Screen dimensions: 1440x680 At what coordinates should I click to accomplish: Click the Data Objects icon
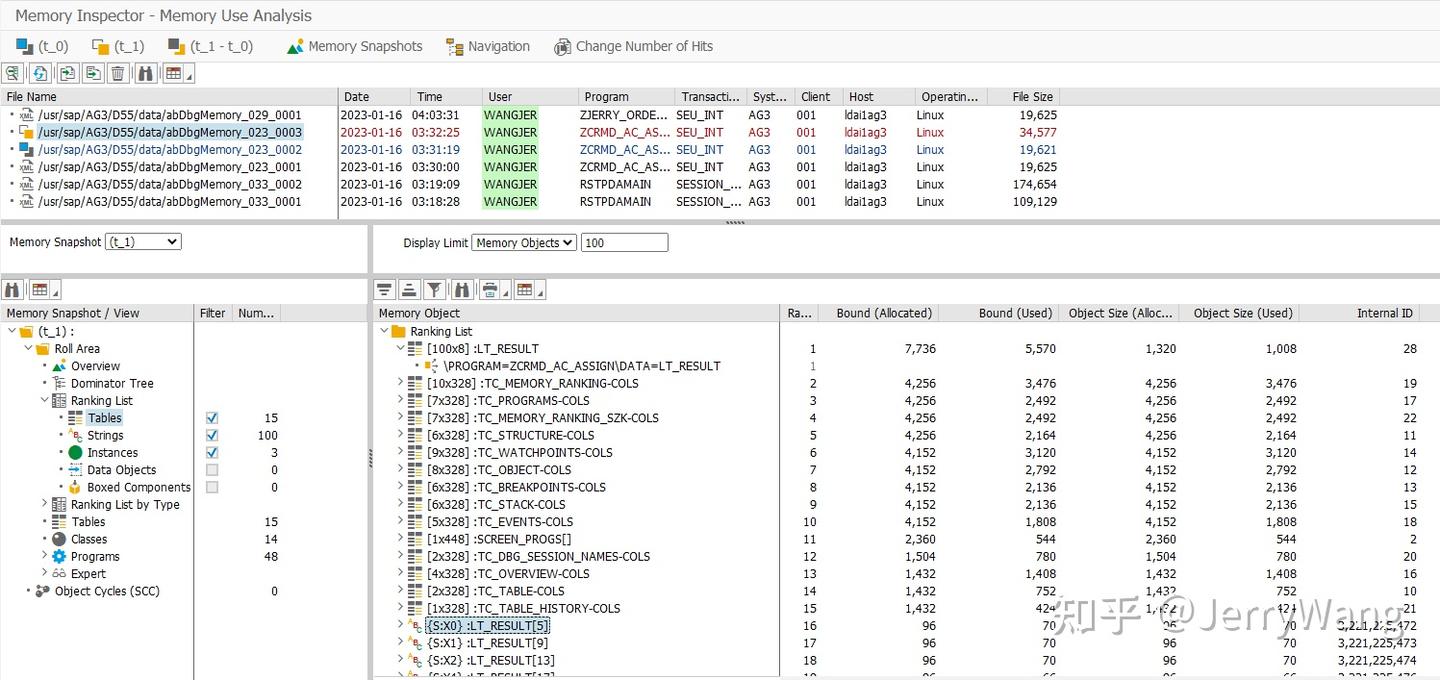click(76, 470)
